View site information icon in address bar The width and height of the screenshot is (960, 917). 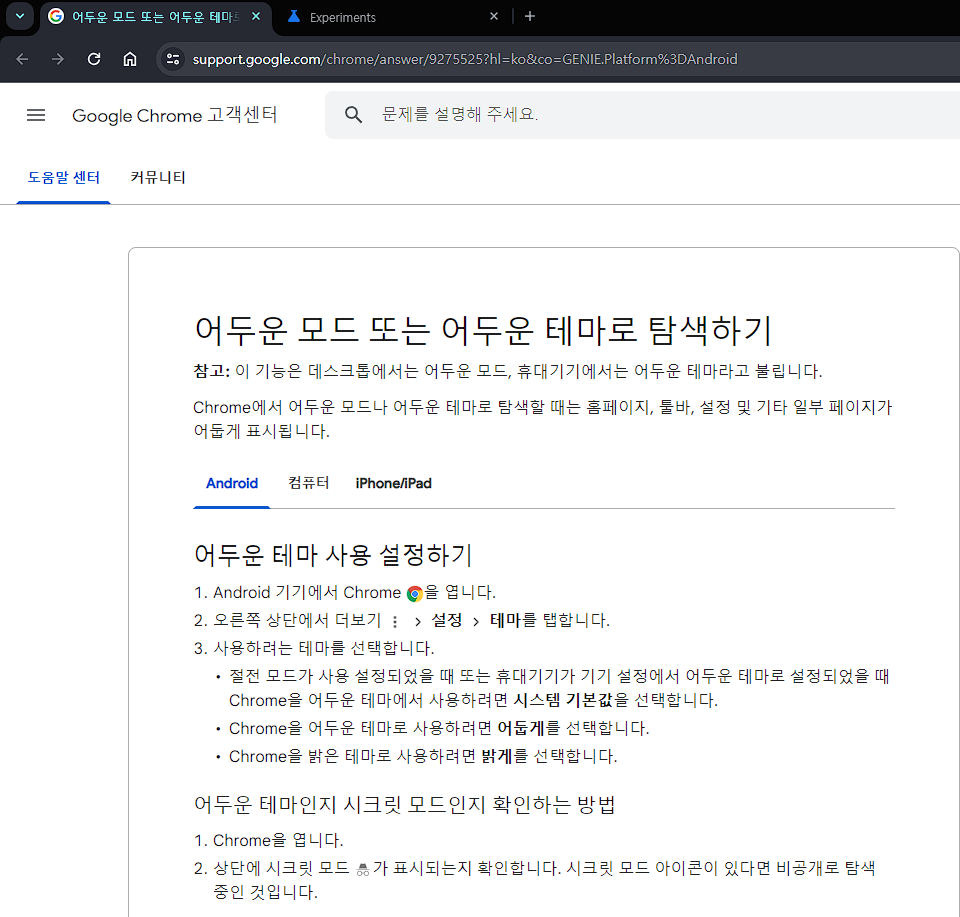click(173, 59)
